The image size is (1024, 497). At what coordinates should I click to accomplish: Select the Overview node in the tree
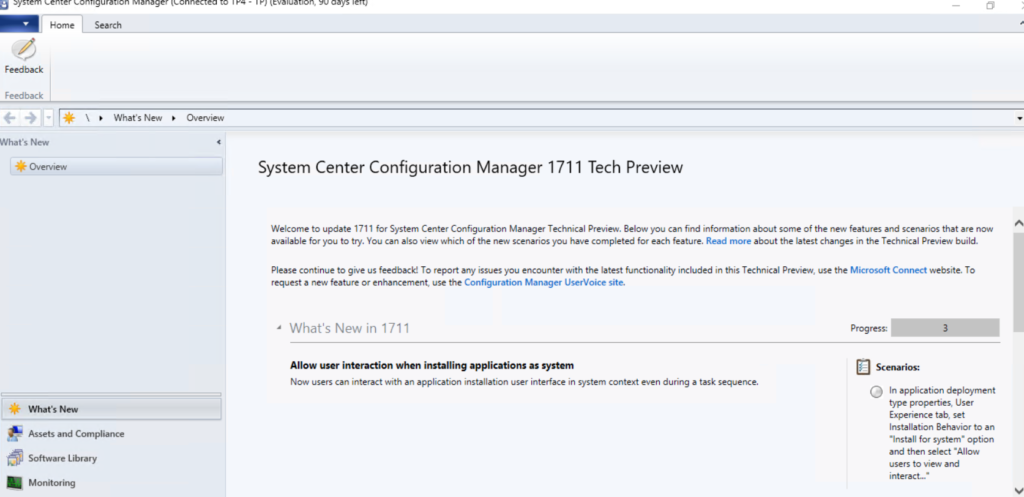[x=116, y=167]
